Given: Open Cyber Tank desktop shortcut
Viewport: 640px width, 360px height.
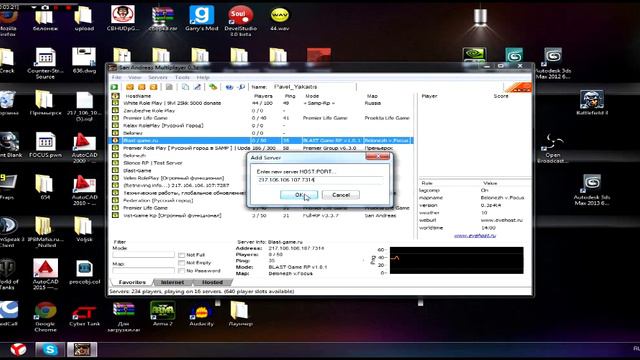Looking at the screenshot, I should tap(84, 315).
